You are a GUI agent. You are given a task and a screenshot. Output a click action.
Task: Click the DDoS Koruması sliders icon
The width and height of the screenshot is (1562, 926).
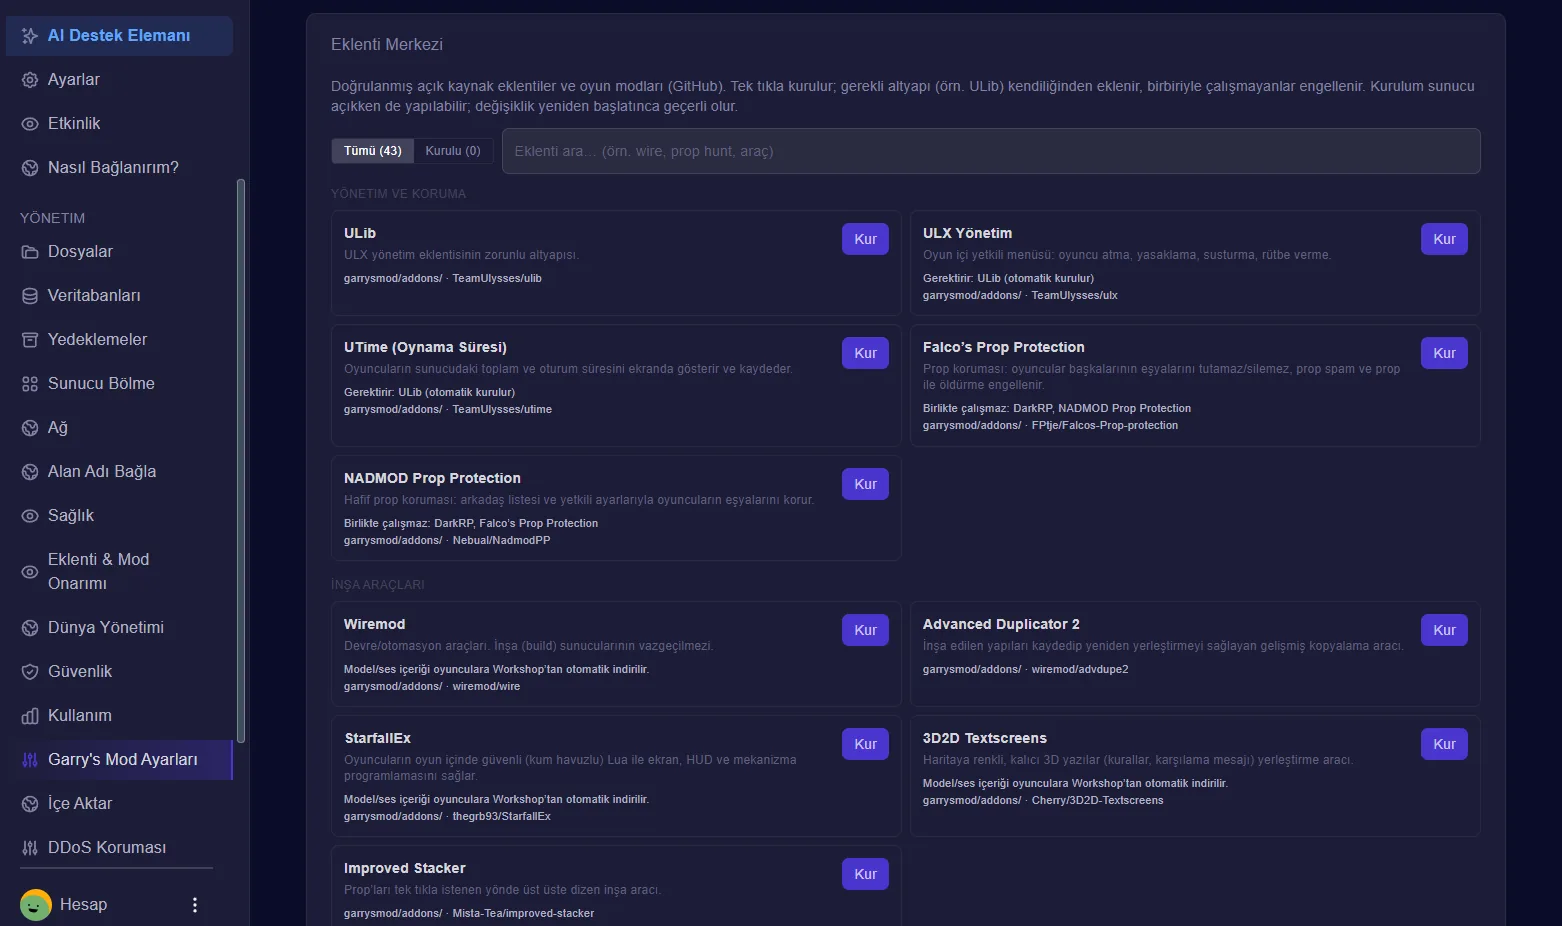tap(30, 848)
